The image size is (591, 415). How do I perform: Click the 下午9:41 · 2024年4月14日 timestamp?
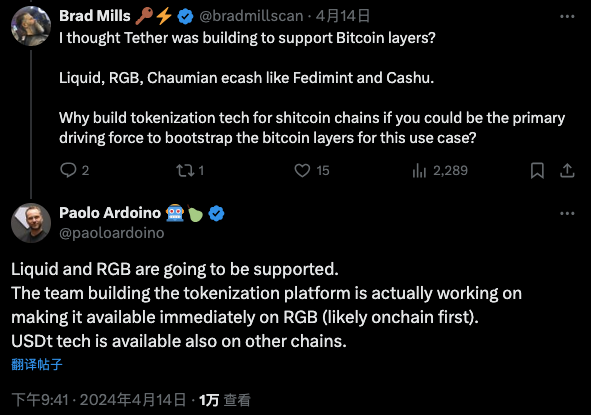pyautogui.click(x=99, y=400)
